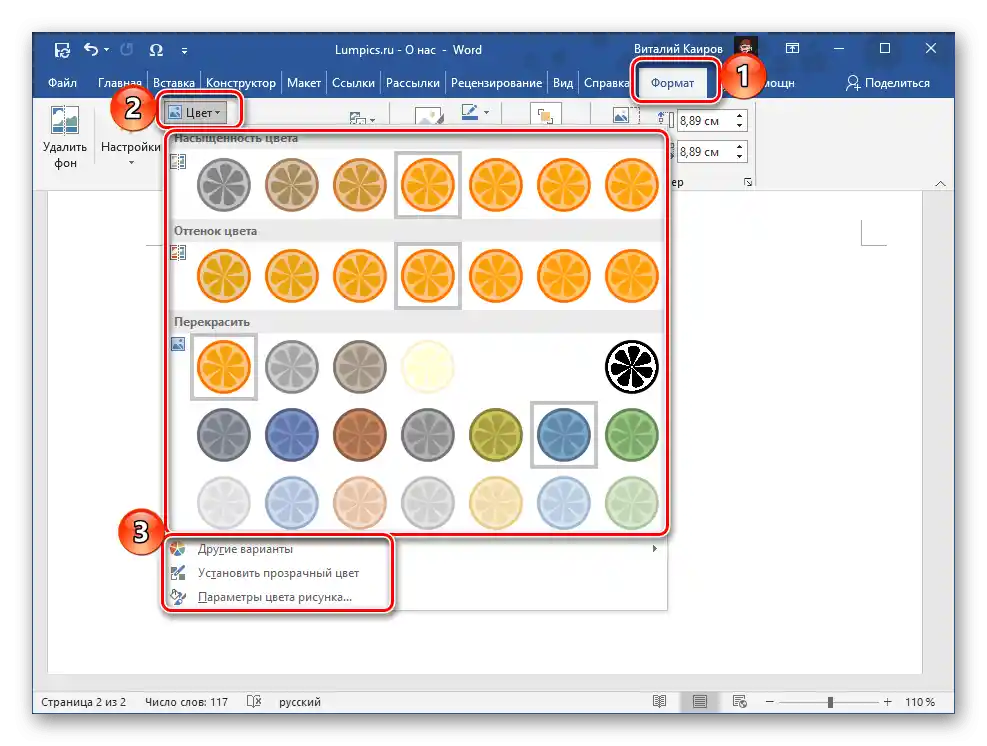Decrease width value bottom stepper
The image size is (987, 746).
(x=740, y=157)
